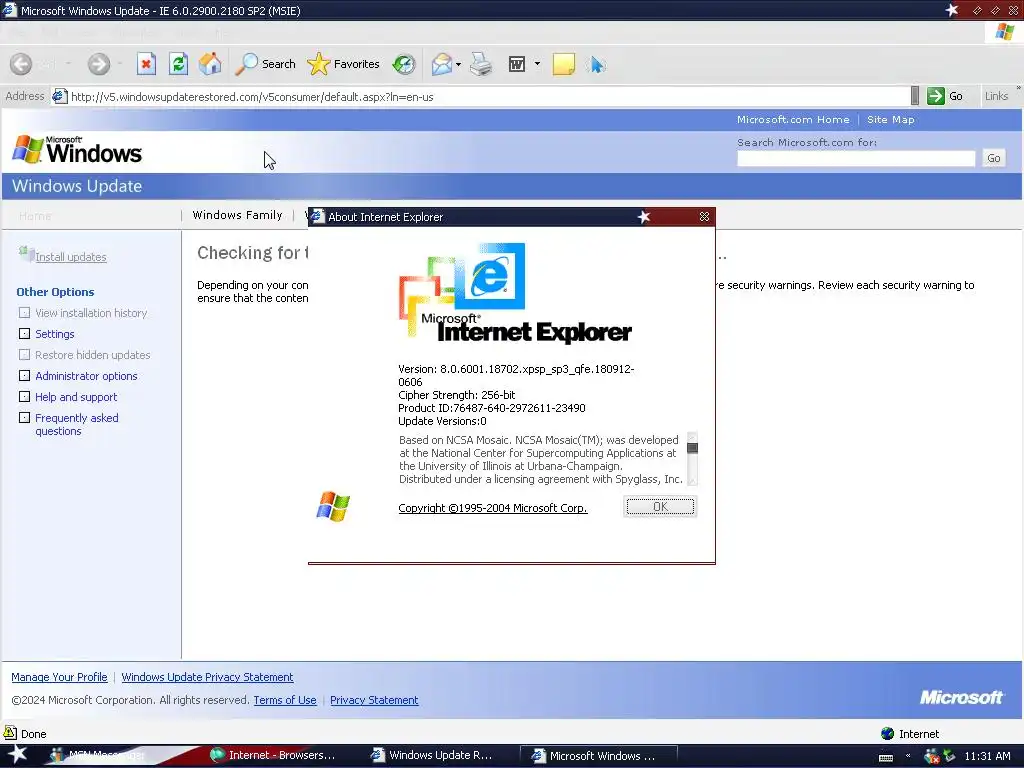Click Restore hidden updates option
Viewport: 1024px width, 768px height.
click(x=93, y=355)
